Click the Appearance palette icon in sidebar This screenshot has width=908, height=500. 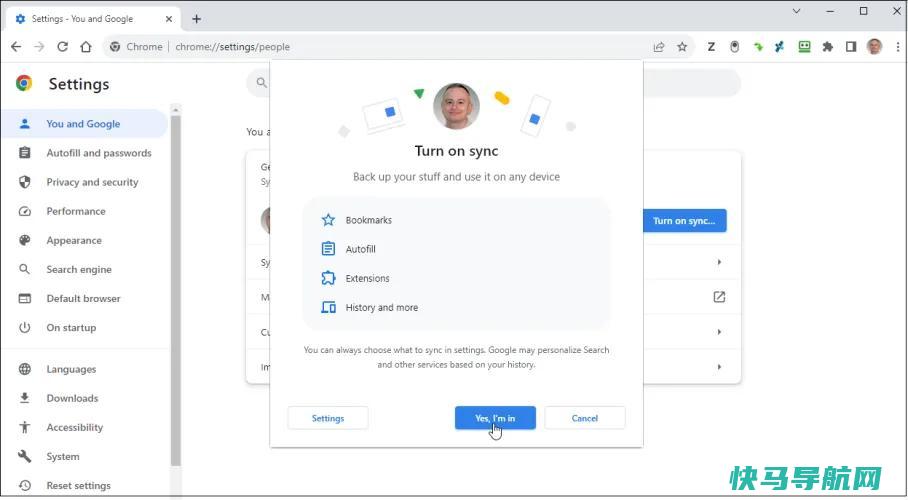[24, 240]
